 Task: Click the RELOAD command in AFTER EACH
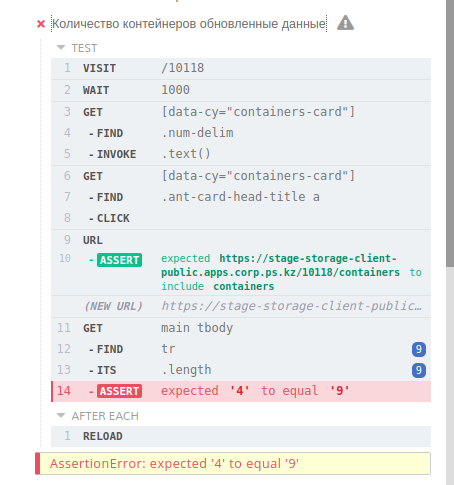241,436
